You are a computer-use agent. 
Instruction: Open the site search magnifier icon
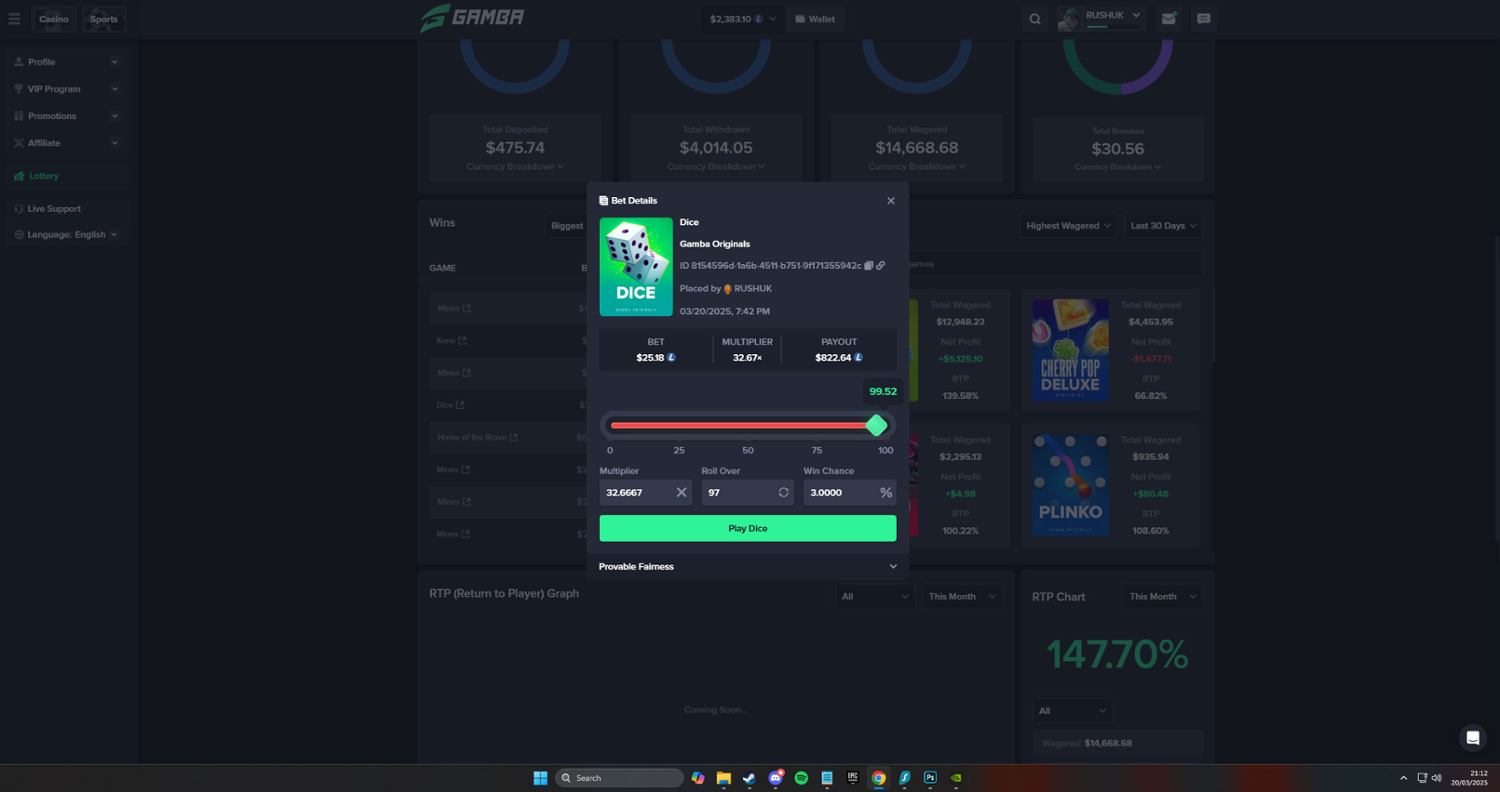click(1035, 19)
